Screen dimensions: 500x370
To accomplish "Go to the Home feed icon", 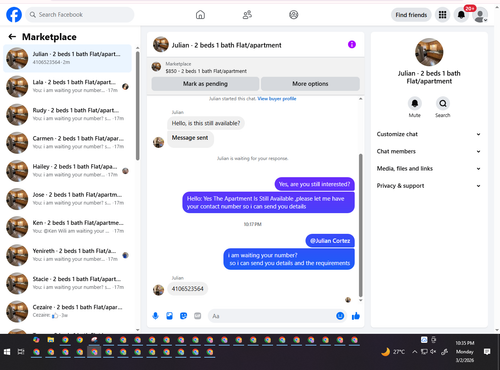I will 200,15.
